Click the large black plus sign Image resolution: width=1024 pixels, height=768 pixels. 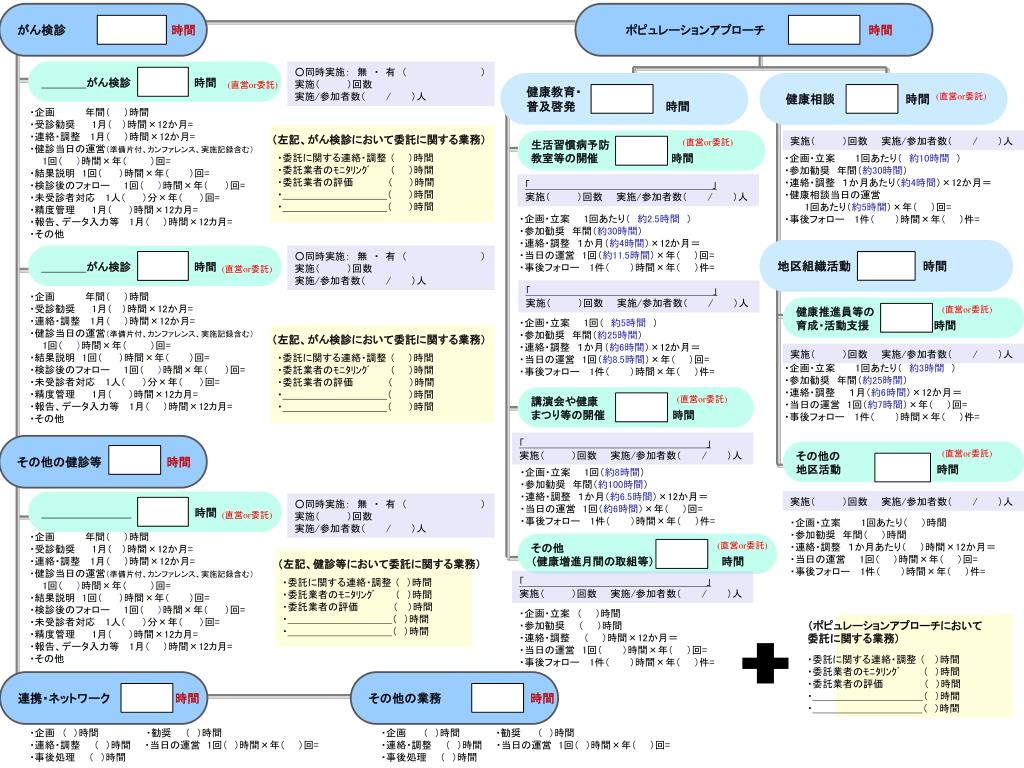pos(765,663)
